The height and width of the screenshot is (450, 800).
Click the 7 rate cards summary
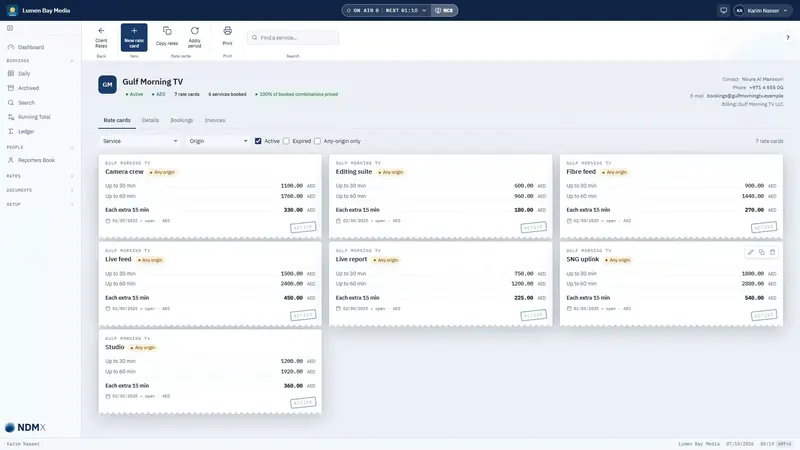(x=187, y=94)
